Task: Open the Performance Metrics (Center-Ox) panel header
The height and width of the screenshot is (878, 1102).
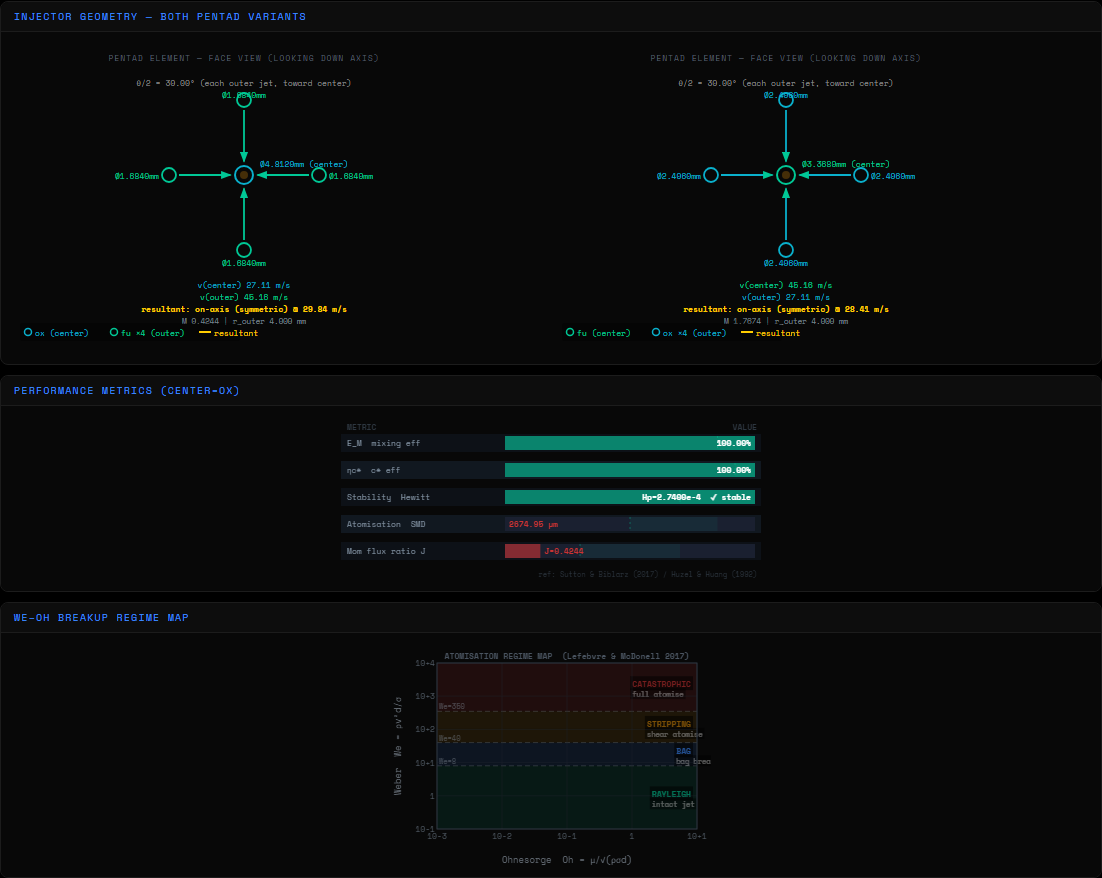Action: tap(551, 391)
